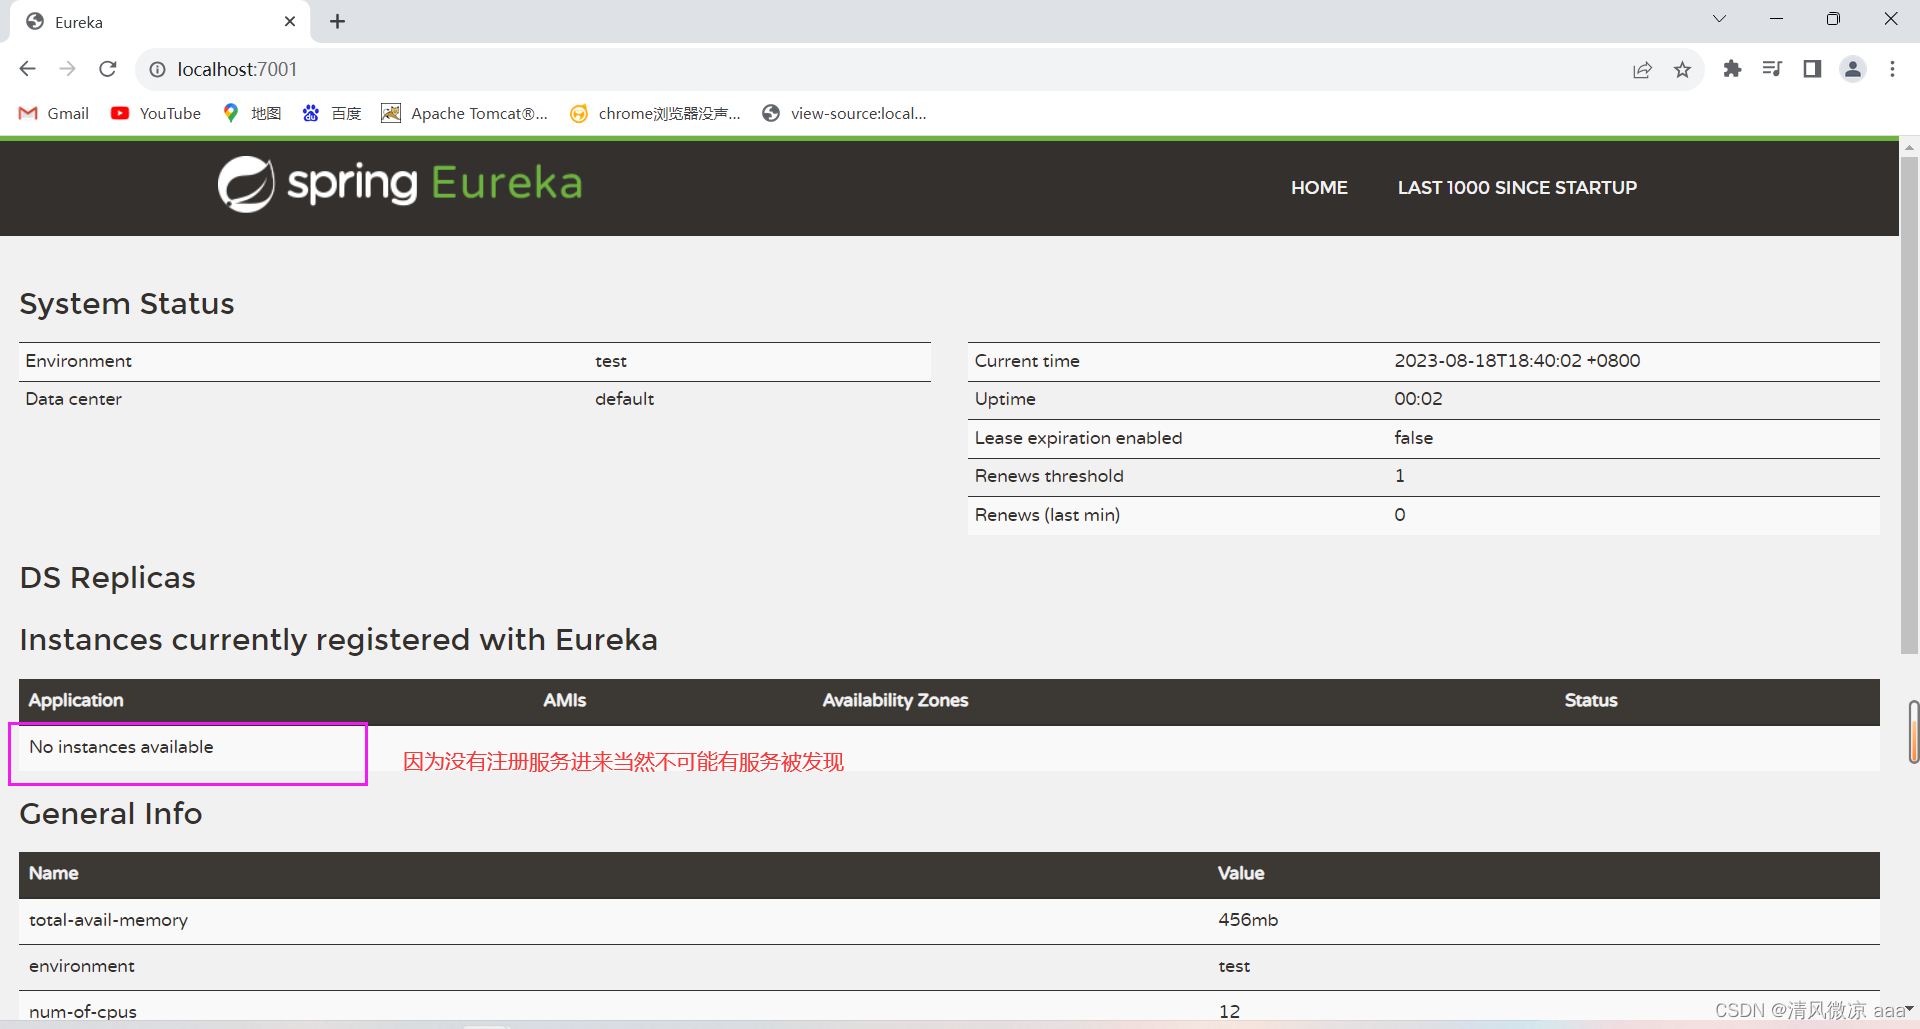Click the 'No instances available' text

click(121, 747)
